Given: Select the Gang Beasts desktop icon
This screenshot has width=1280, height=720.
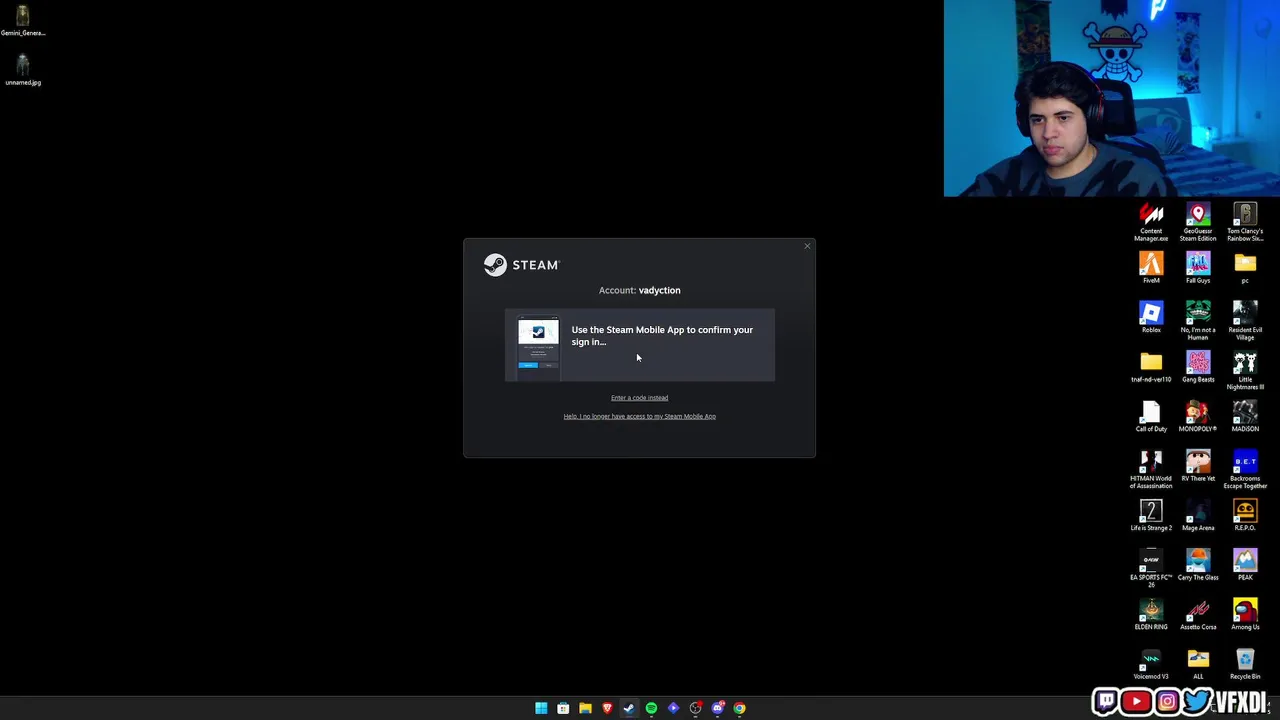Looking at the screenshot, I should pyautogui.click(x=1198, y=367).
